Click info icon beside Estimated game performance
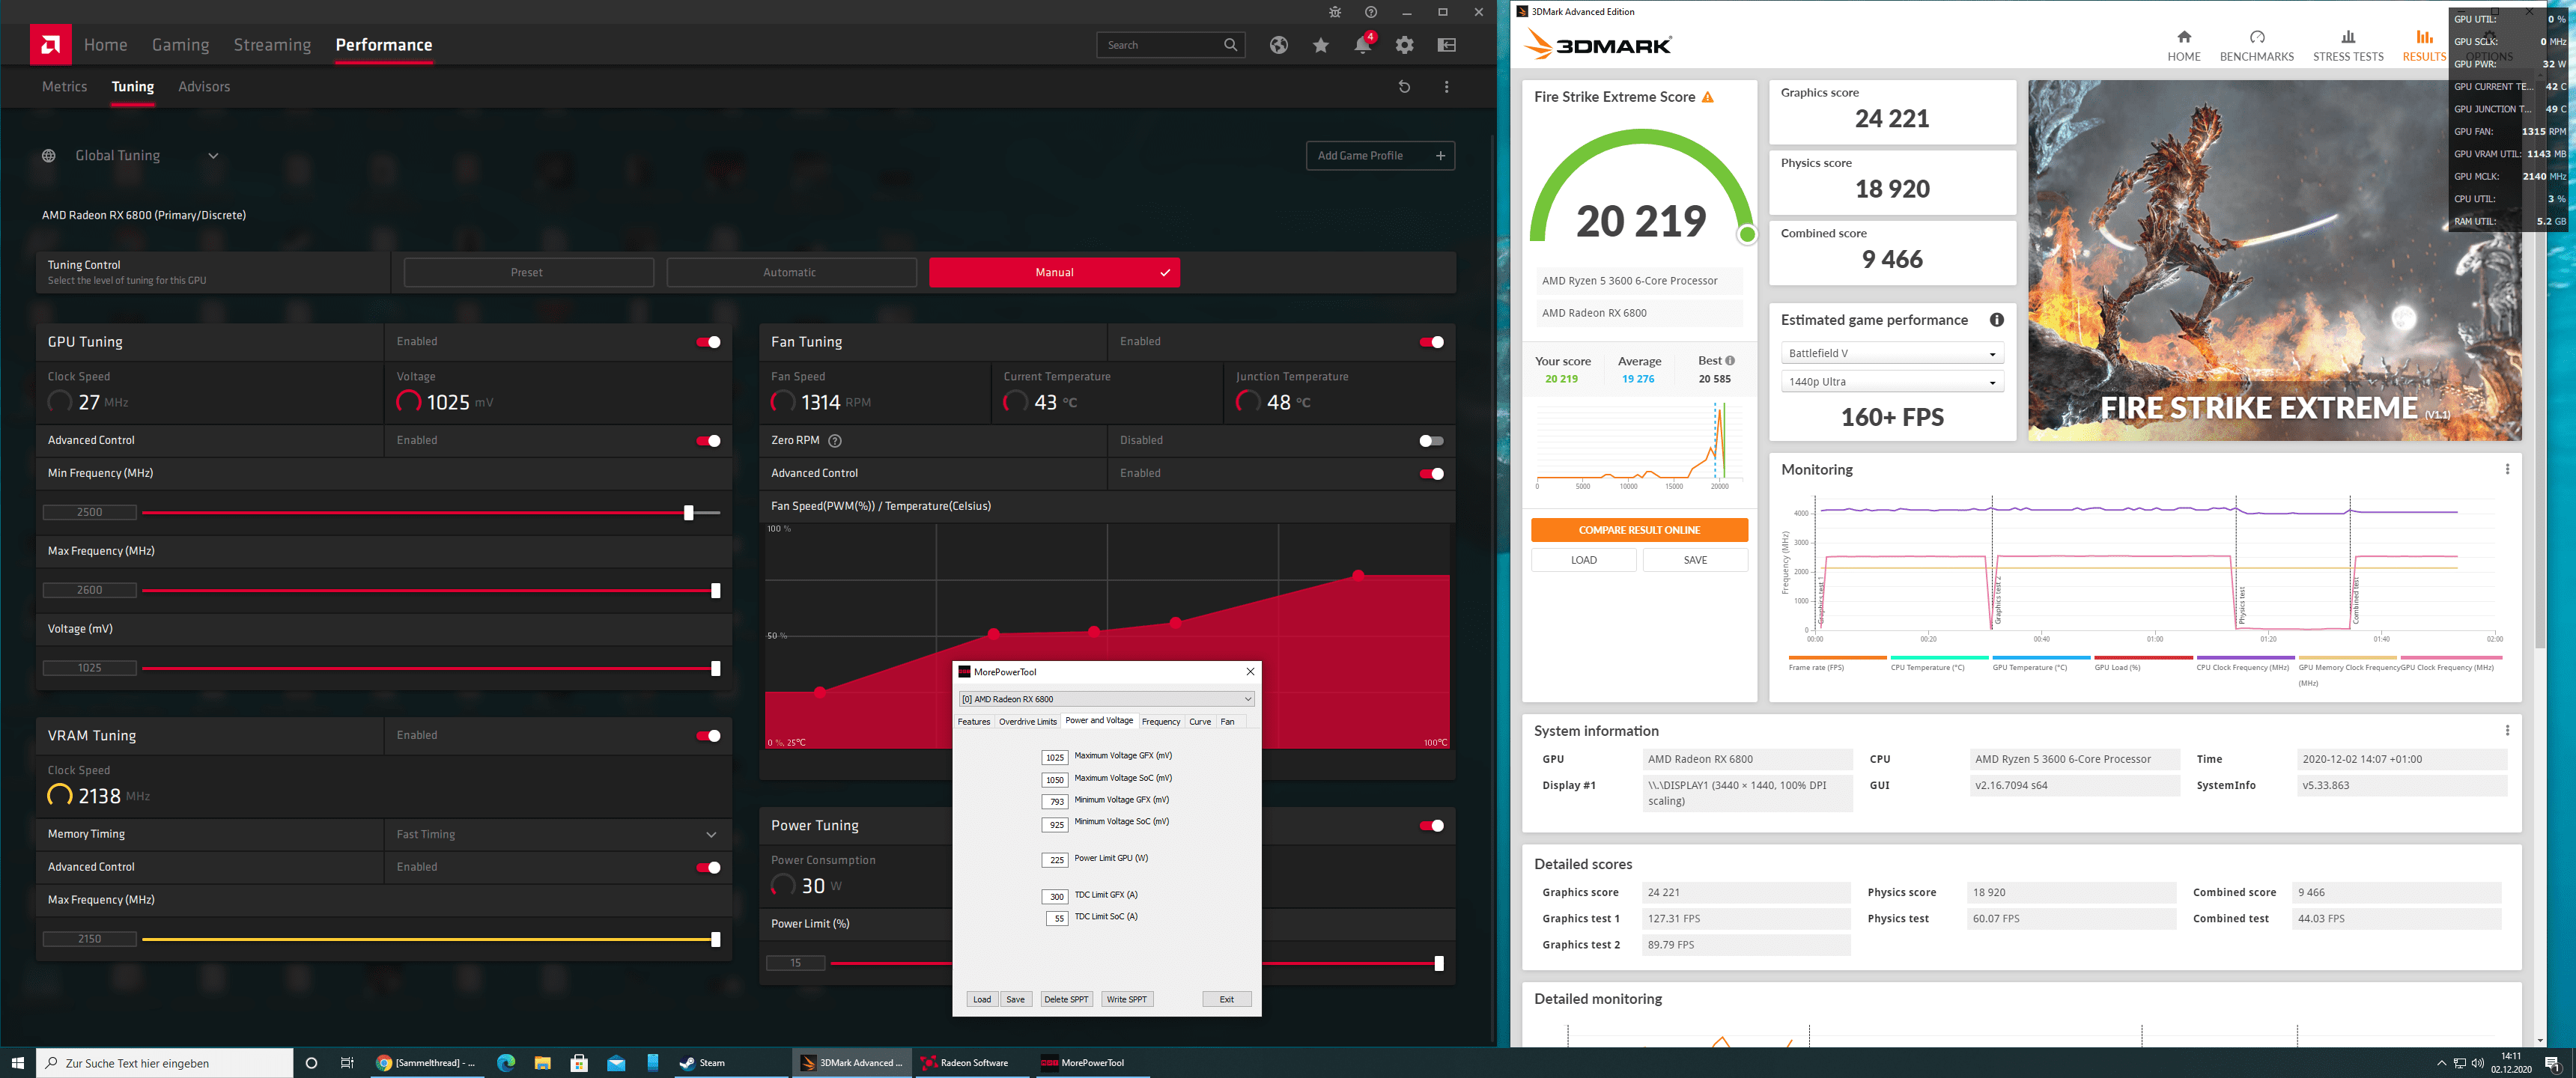 1996,320
